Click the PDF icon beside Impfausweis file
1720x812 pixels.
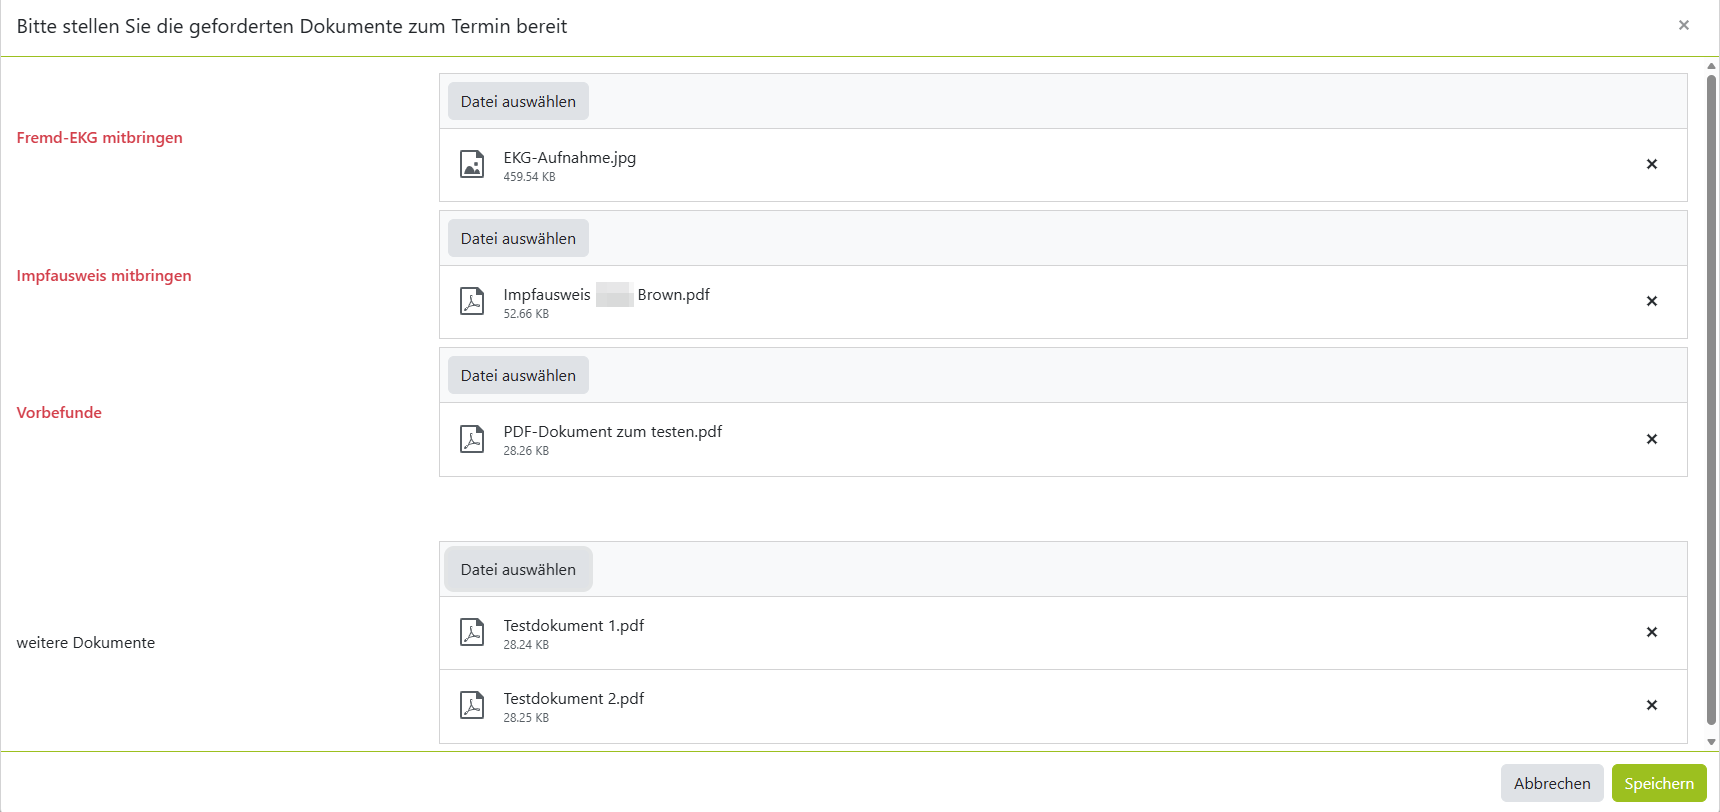[x=472, y=301]
